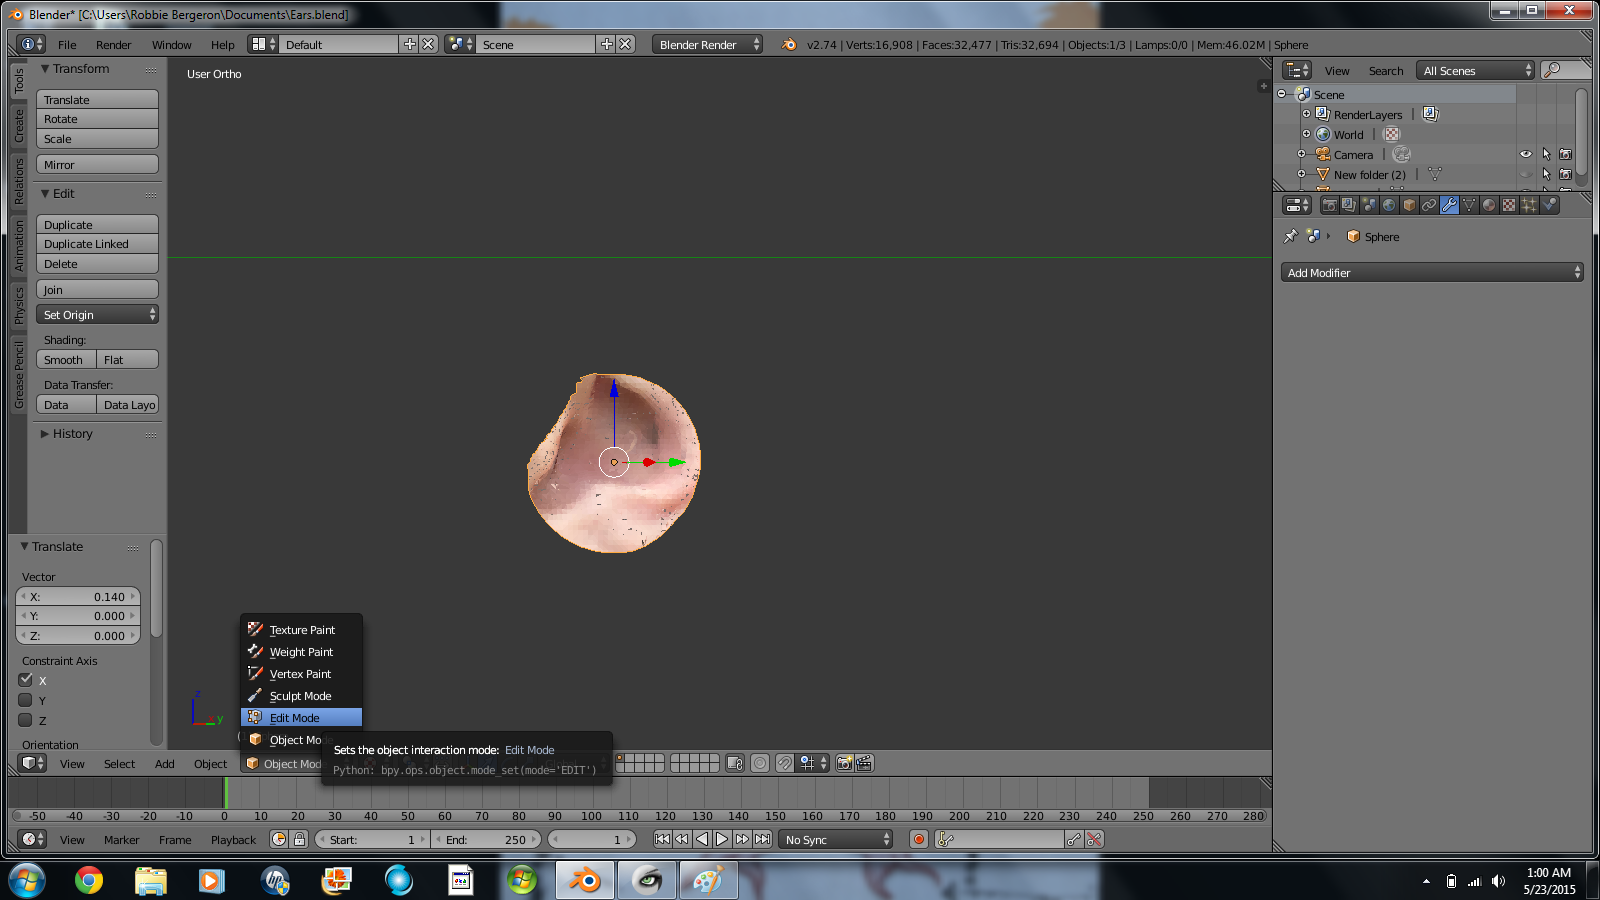
Task: Click the Translate button
Action: click(x=97, y=99)
